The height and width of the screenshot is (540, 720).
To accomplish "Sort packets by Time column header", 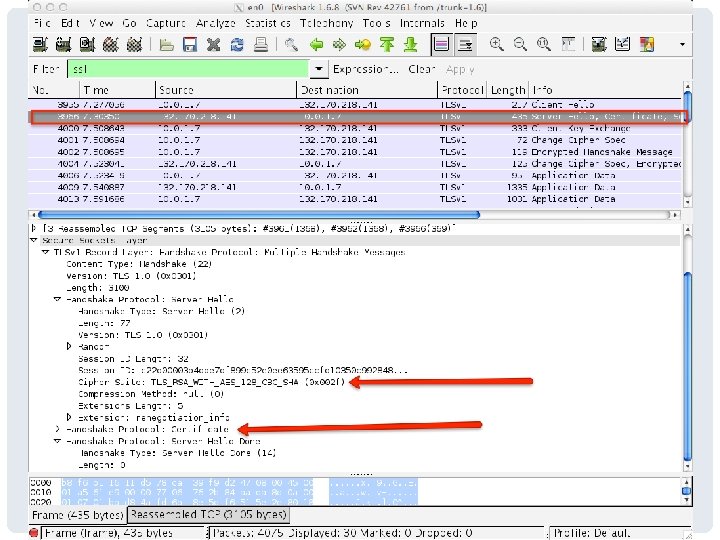I will click(118, 90).
